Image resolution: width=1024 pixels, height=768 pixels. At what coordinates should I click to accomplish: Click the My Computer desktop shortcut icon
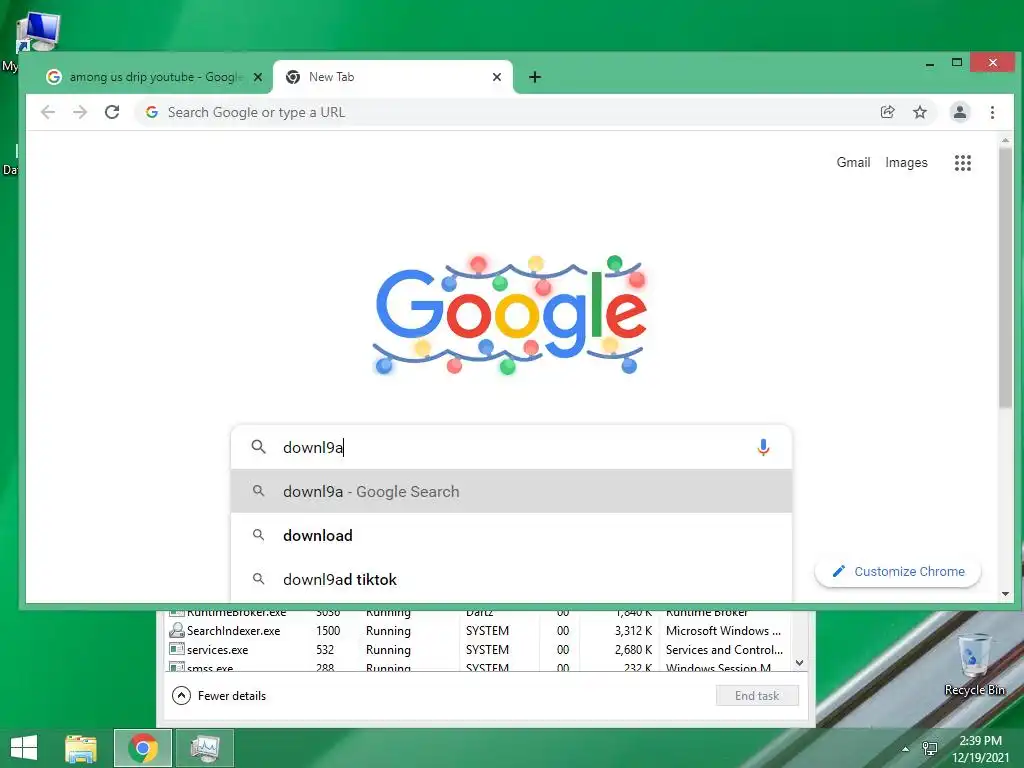[38, 33]
